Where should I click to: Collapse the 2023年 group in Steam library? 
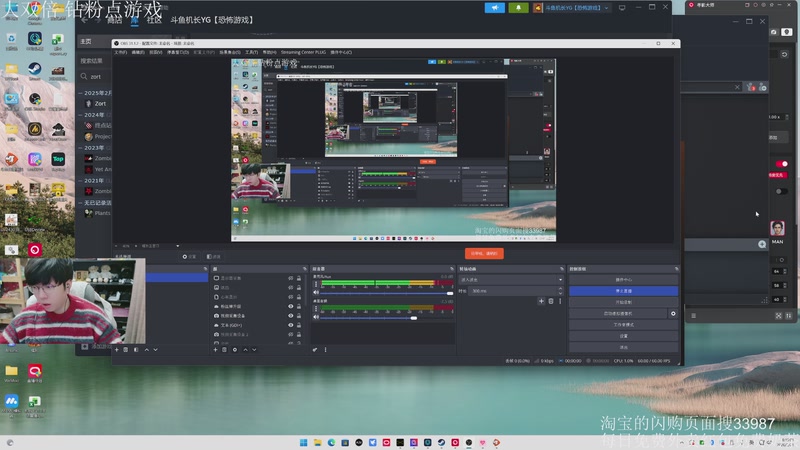tap(81, 147)
